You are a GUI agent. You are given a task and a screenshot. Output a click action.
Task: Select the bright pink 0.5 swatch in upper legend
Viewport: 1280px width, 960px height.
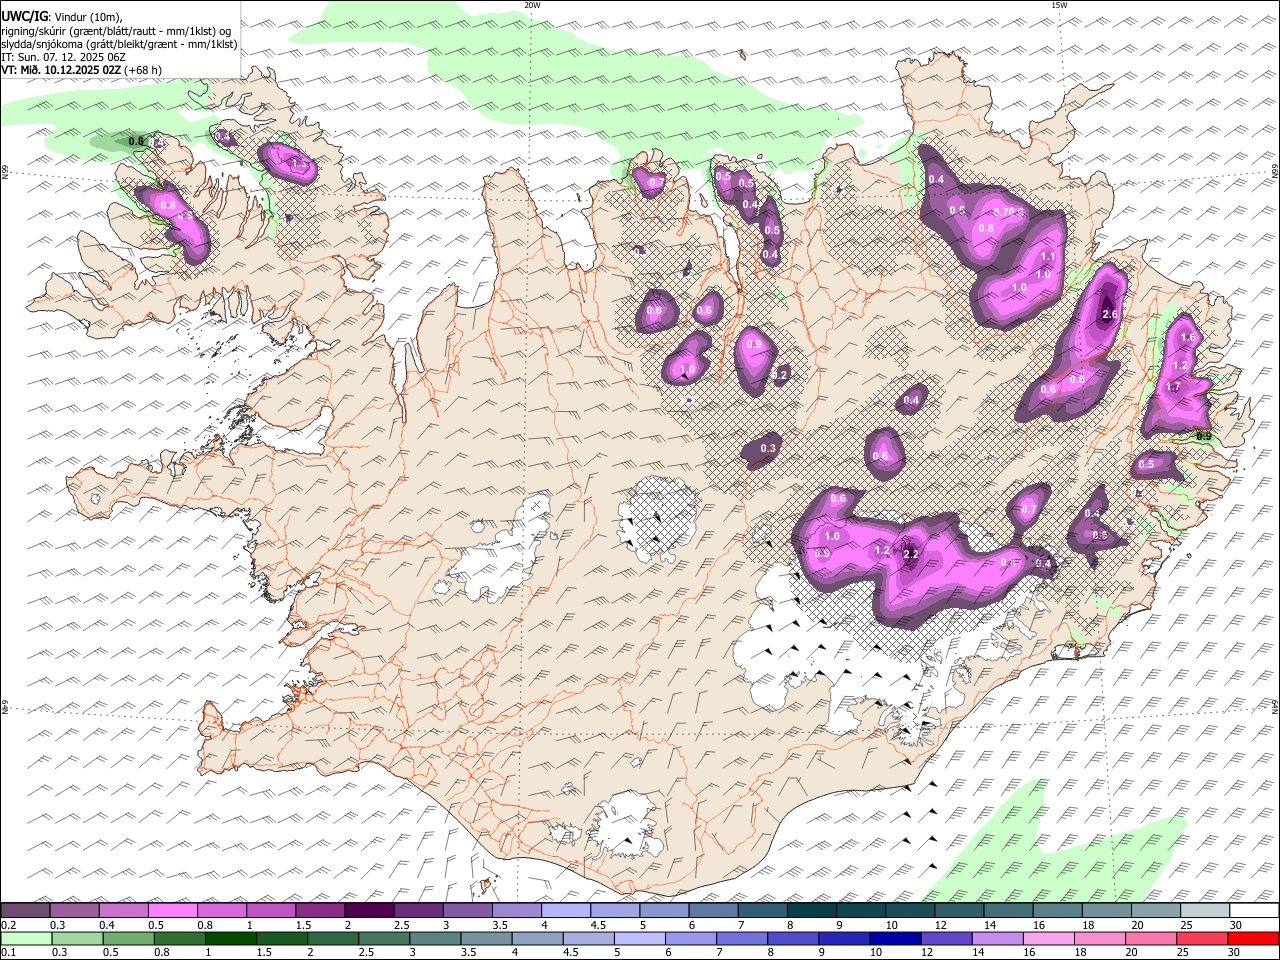click(x=172, y=910)
